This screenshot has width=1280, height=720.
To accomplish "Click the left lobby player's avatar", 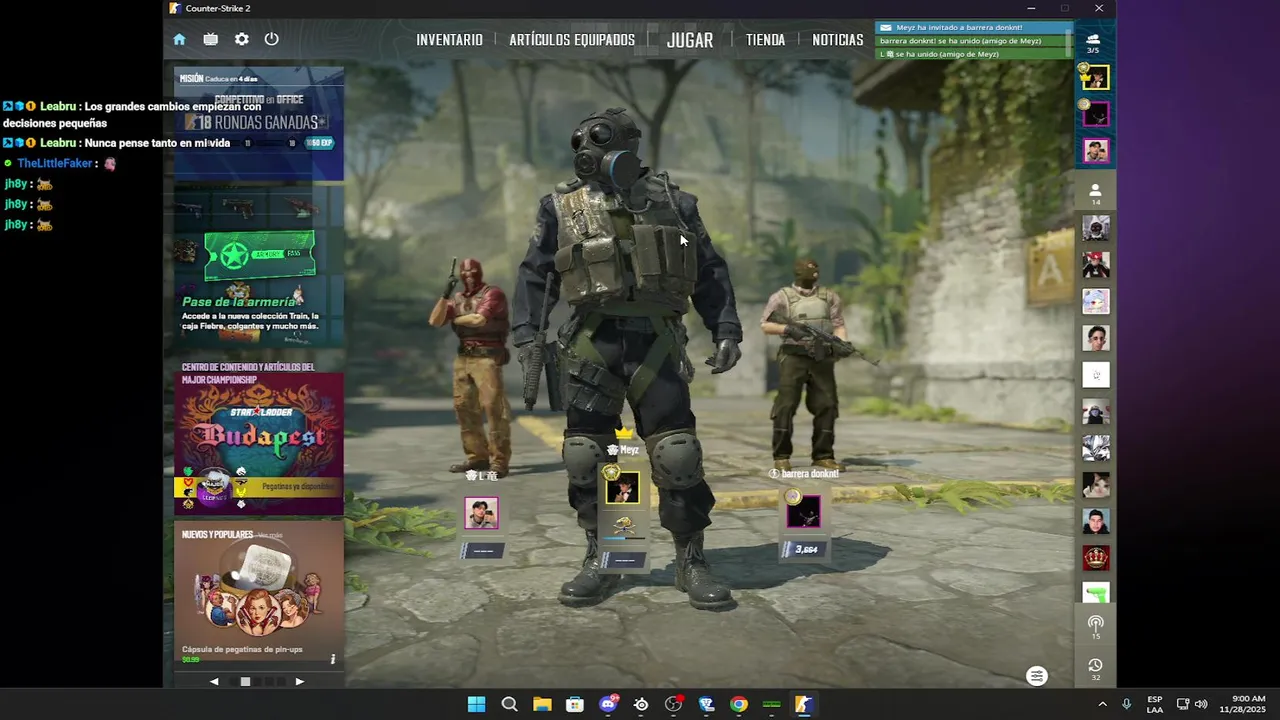I will tap(481, 513).
